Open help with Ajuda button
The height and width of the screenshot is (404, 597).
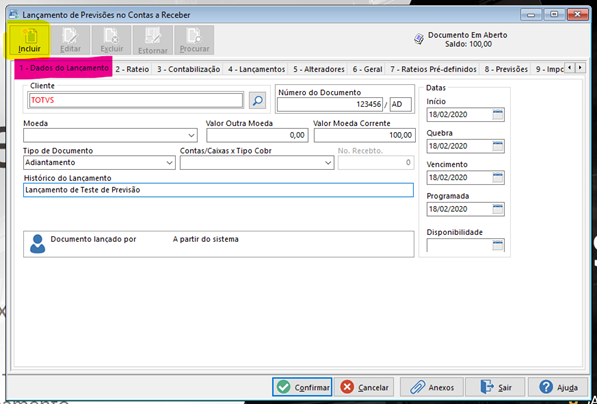point(558,387)
